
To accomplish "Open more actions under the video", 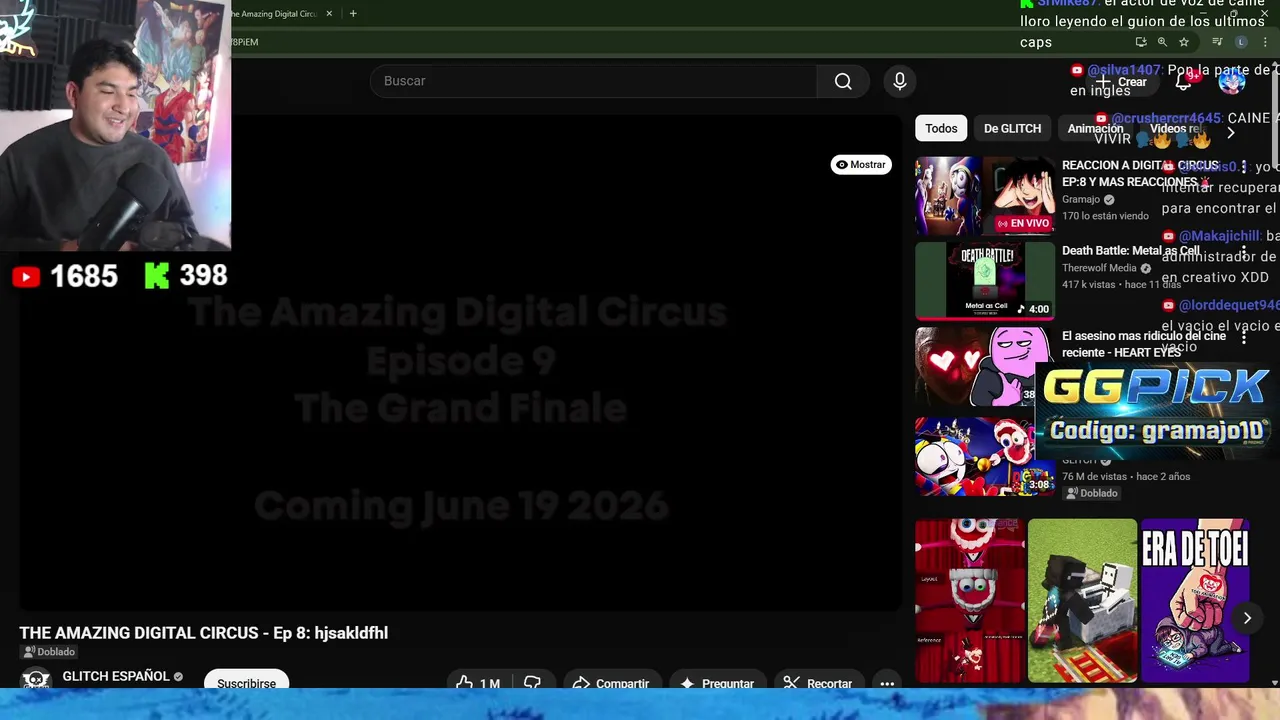I will pyautogui.click(x=887, y=683).
